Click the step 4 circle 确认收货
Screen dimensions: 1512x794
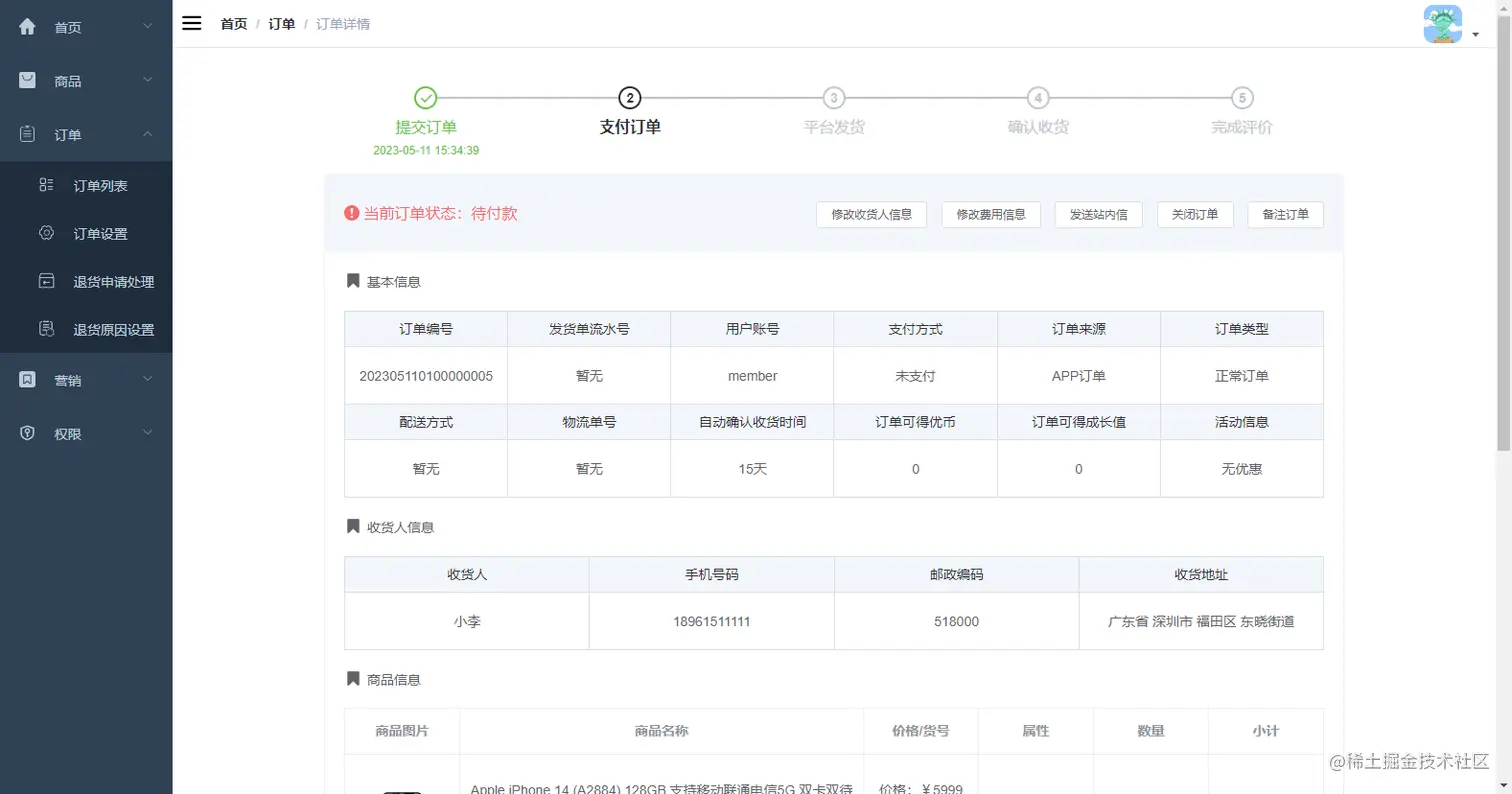click(x=1038, y=98)
